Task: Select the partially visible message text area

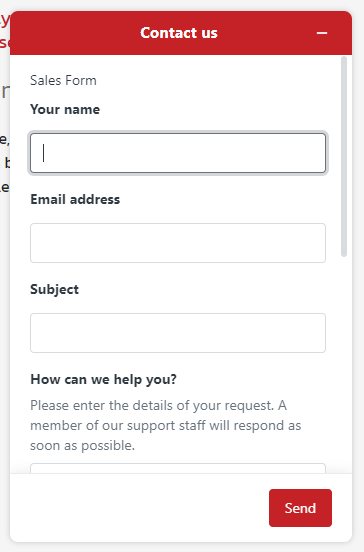Action: [178, 469]
